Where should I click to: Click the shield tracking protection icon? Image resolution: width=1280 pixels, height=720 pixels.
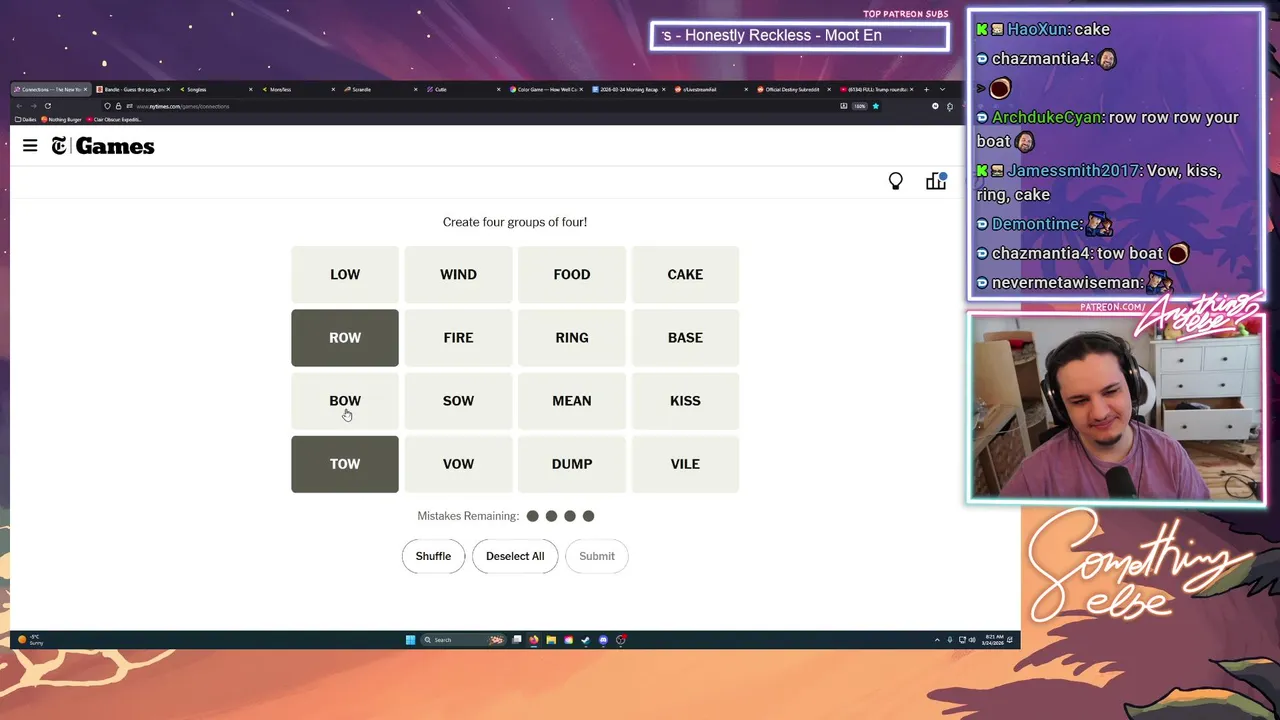(x=108, y=106)
